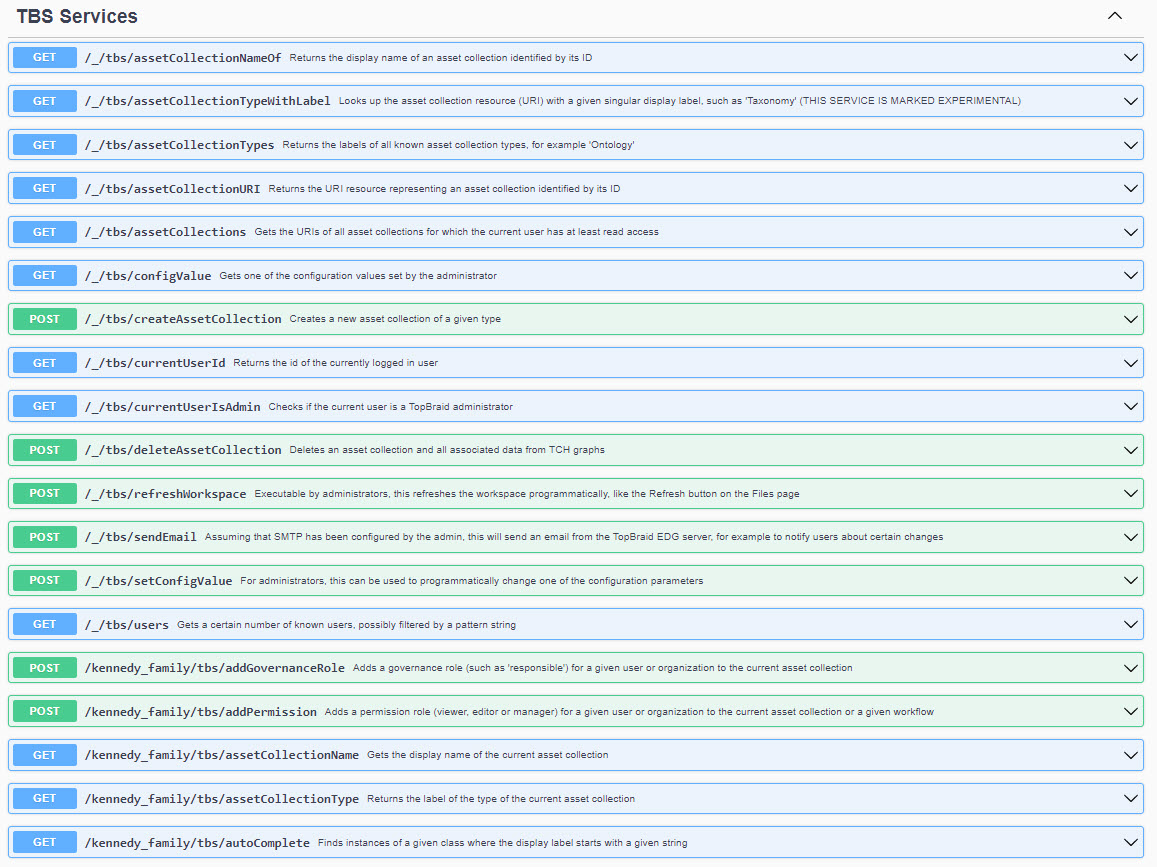
Task: Expand the assetCollections row chevron
Action: point(1131,232)
